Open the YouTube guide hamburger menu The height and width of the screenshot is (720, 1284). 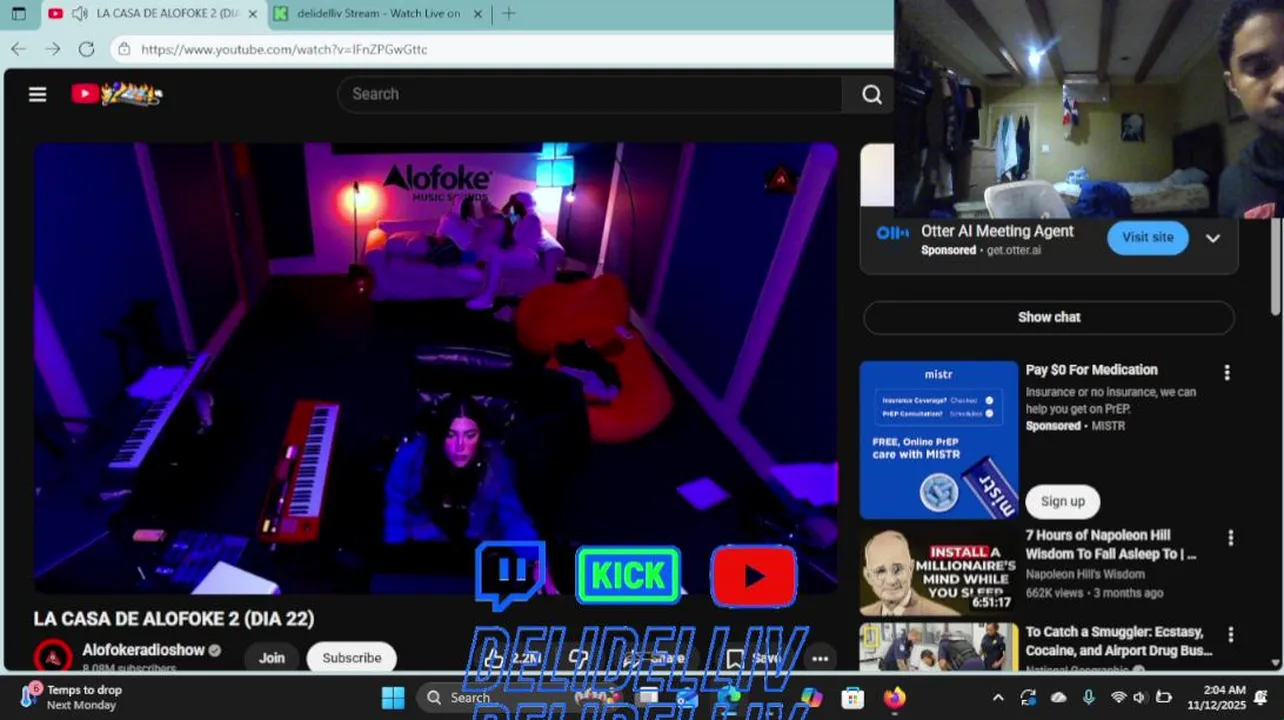coord(37,94)
